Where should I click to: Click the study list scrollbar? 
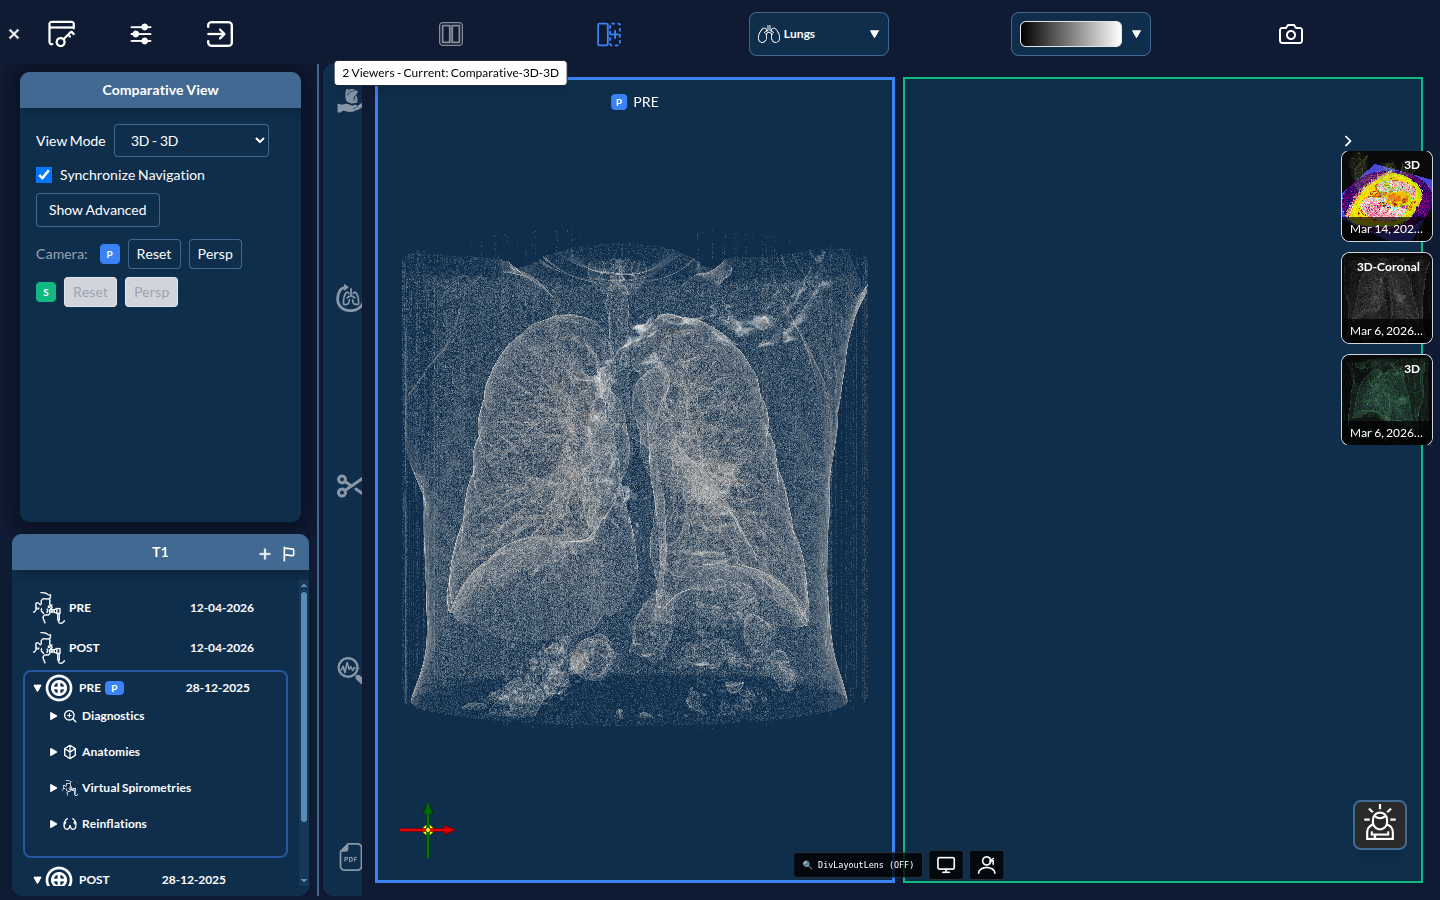(304, 707)
